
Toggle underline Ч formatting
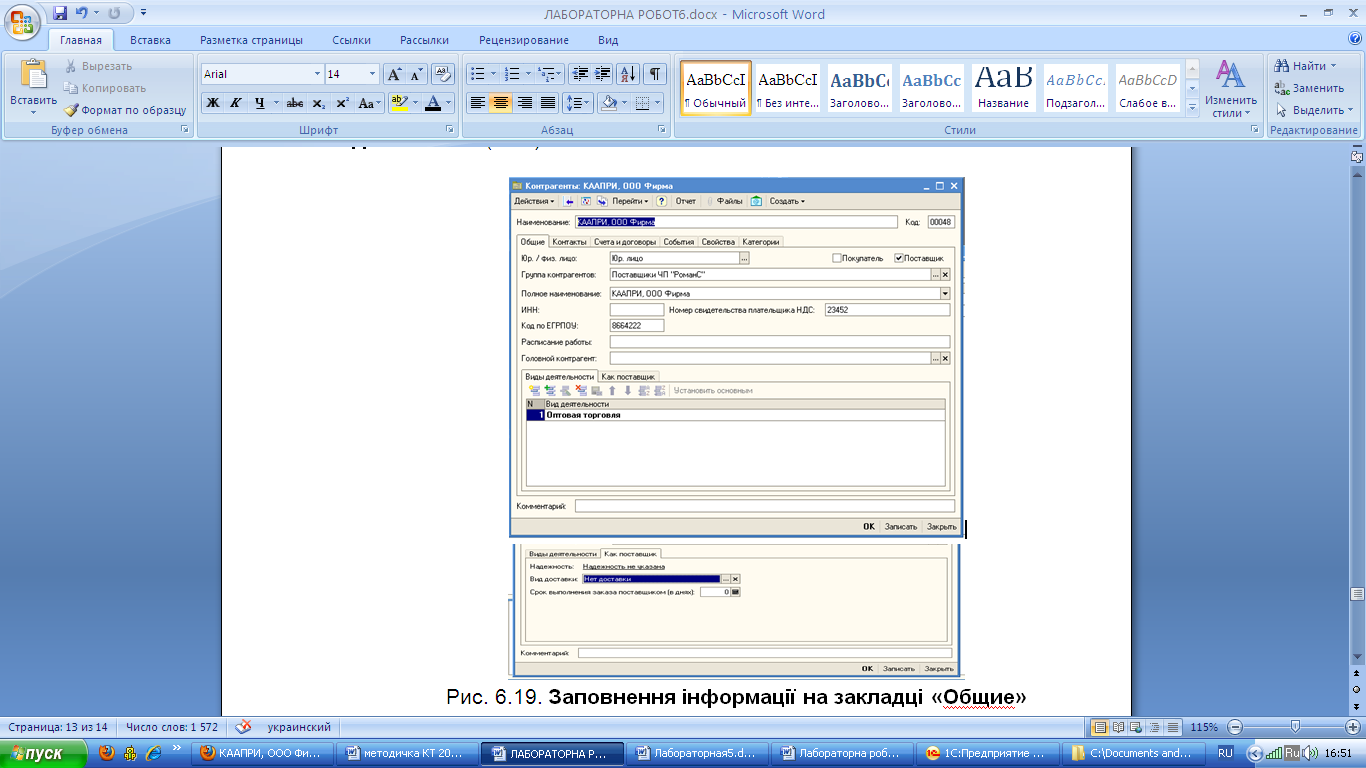(259, 103)
